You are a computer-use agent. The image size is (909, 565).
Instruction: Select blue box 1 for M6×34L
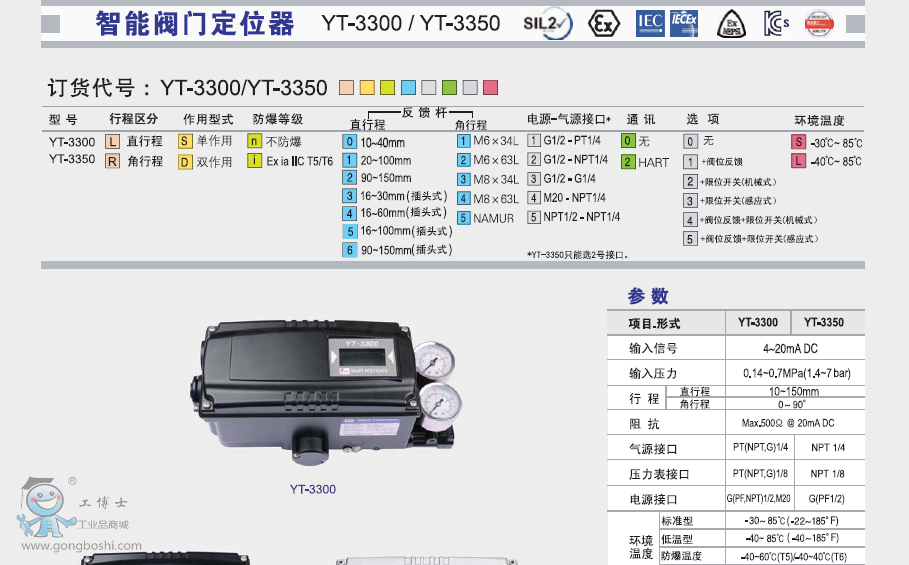463,141
